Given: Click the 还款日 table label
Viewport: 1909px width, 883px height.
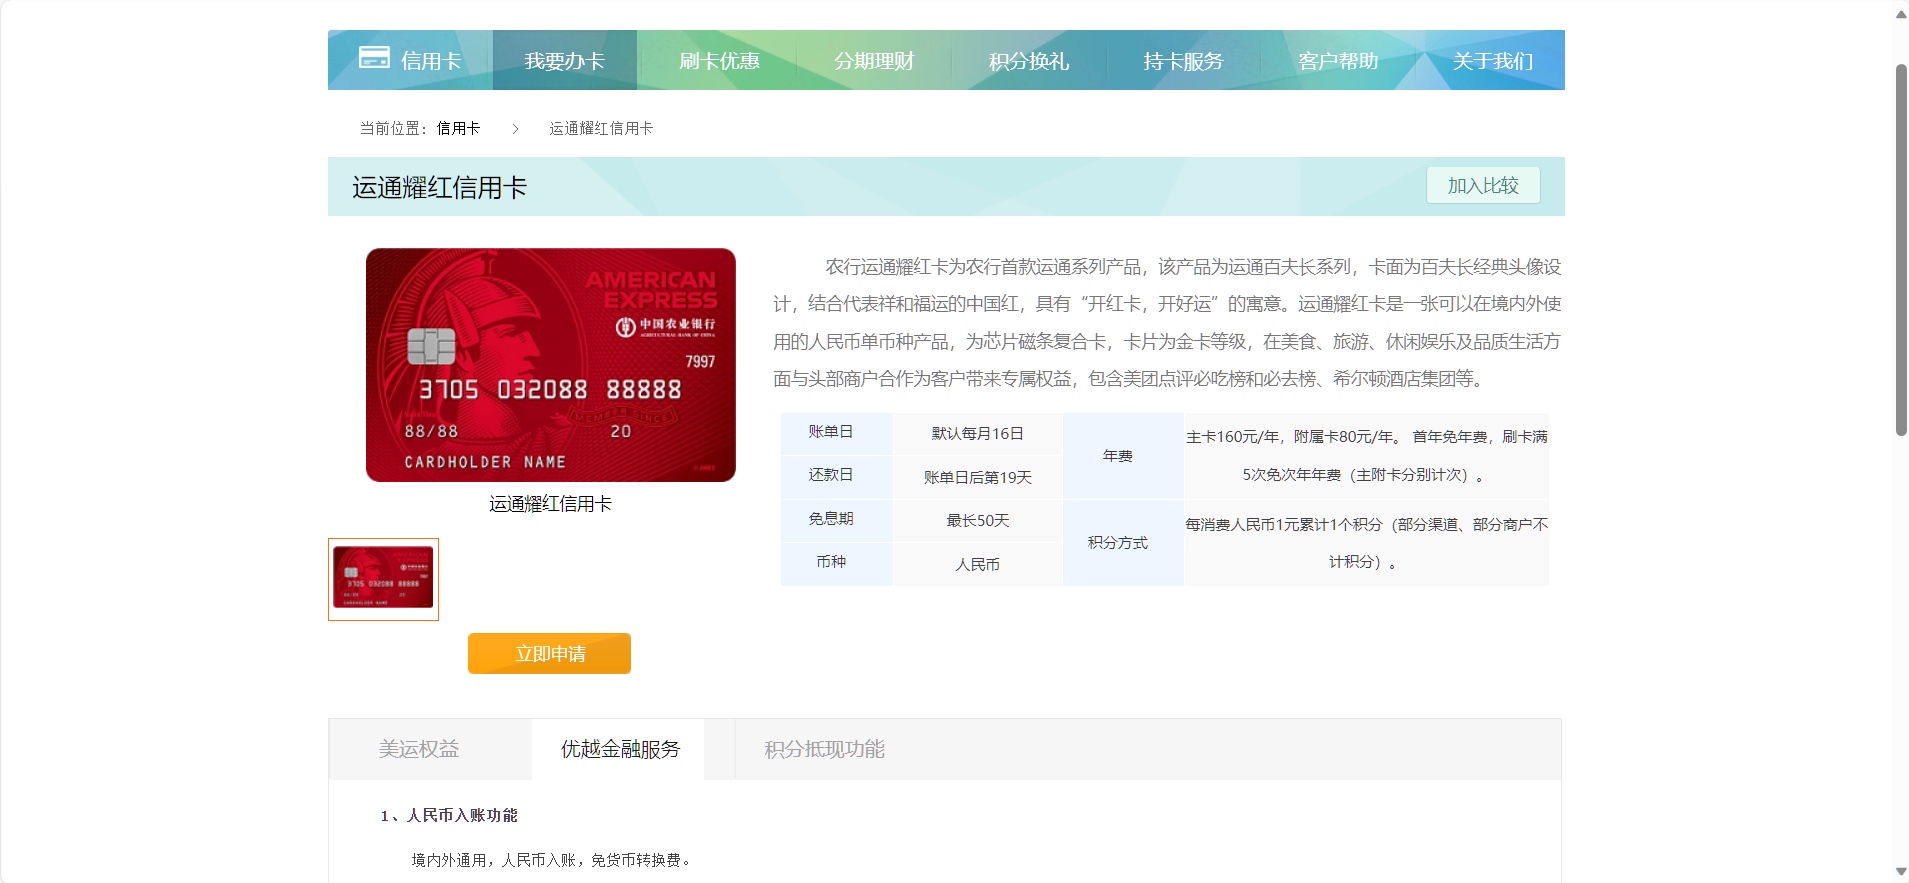Looking at the screenshot, I should 831,474.
